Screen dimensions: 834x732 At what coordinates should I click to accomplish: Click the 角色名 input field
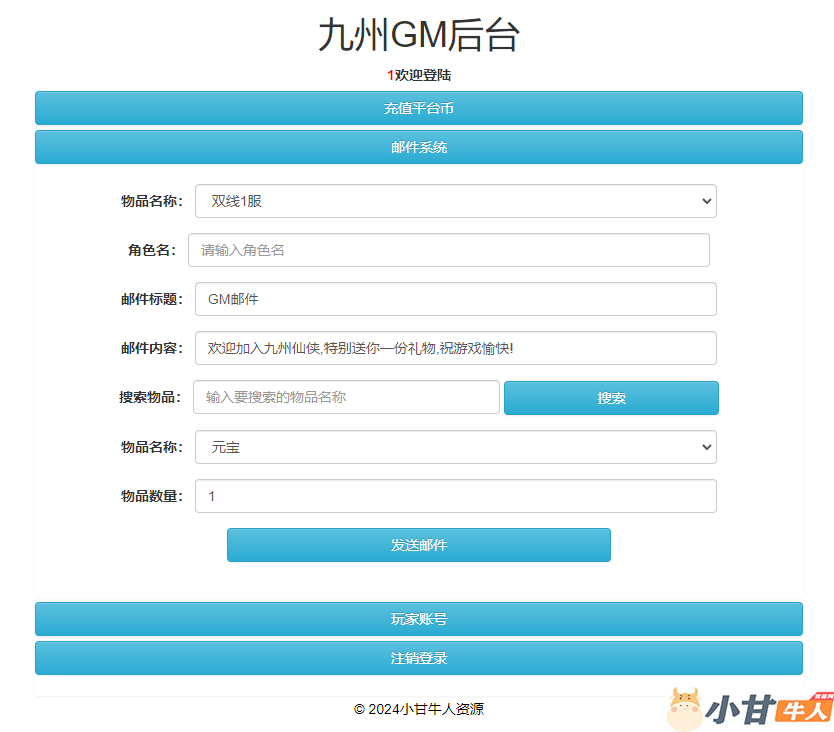point(448,250)
